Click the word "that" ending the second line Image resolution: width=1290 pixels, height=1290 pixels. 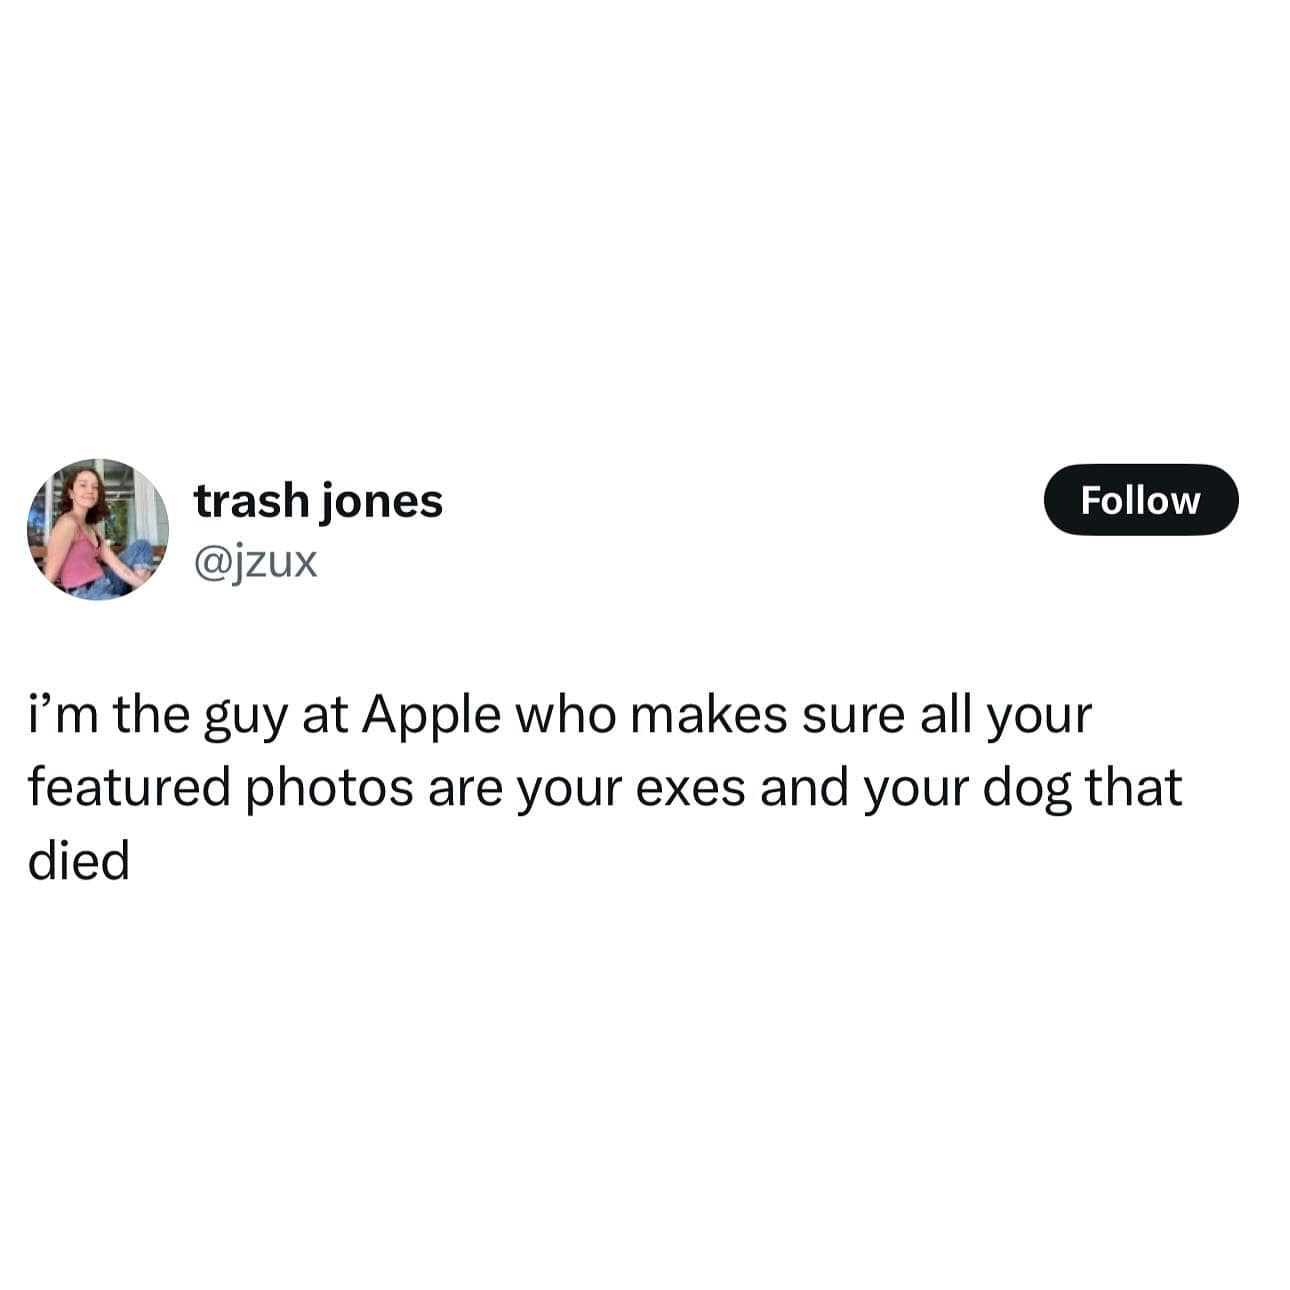point(1135,788)
